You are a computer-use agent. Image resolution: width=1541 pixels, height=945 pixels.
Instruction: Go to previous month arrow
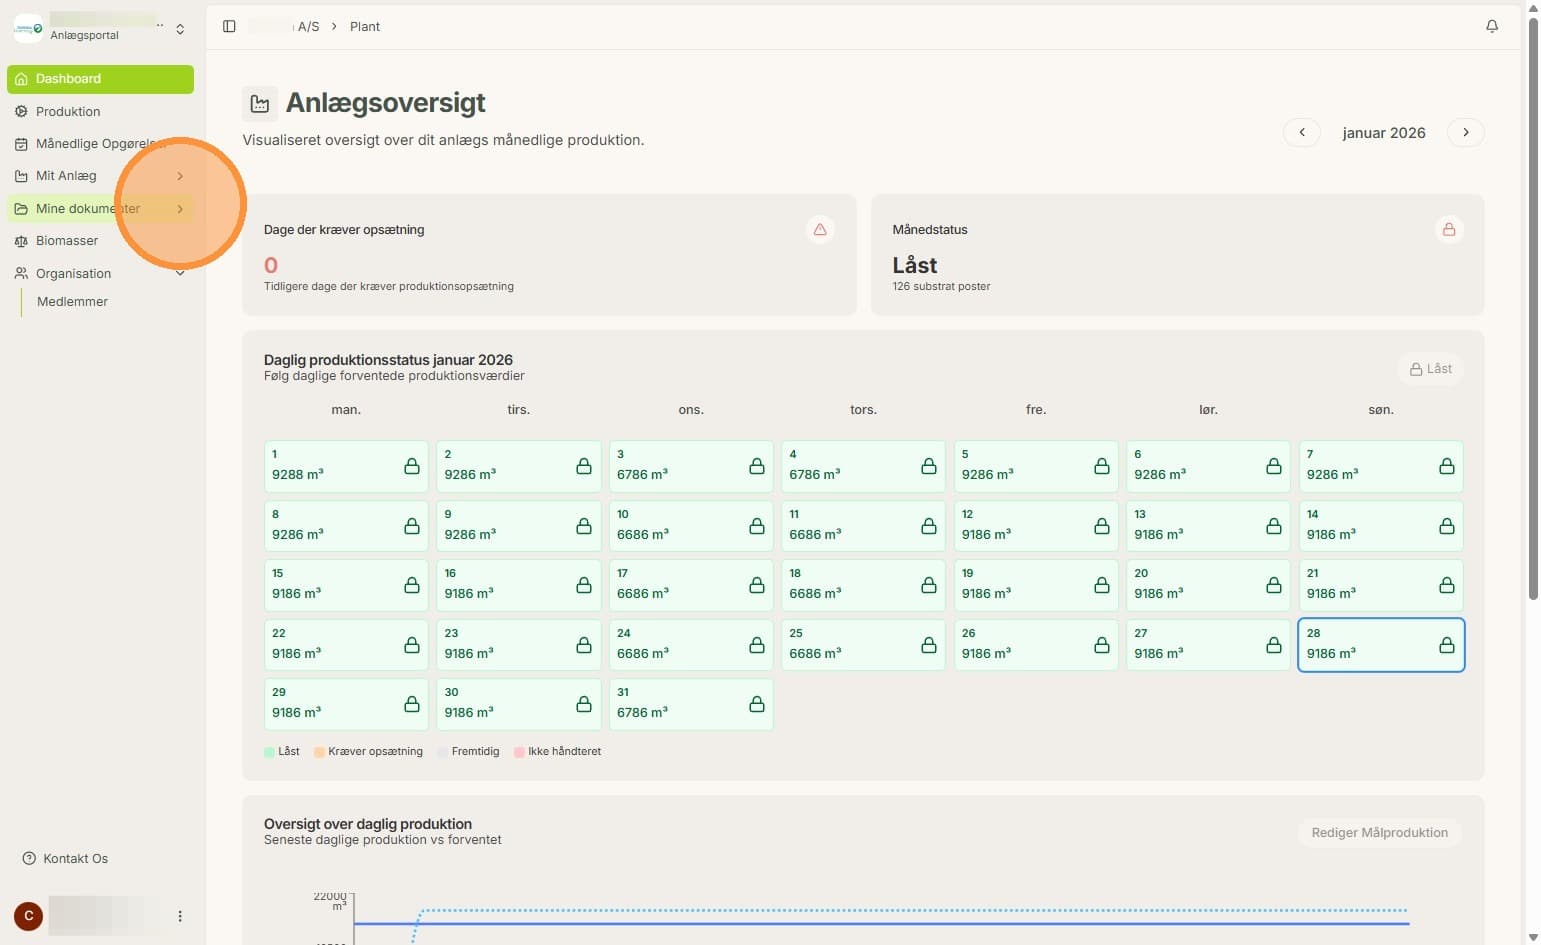point(1302,132)
